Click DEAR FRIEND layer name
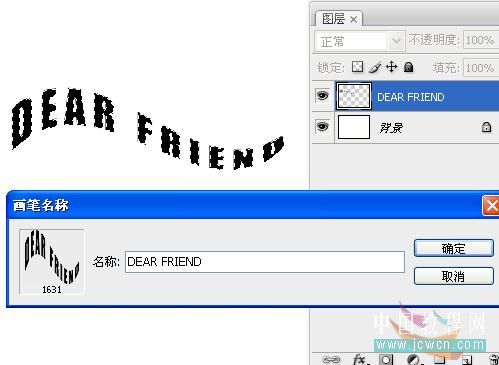The height and width of the screenshot is (365, 499). coord(411,97)
